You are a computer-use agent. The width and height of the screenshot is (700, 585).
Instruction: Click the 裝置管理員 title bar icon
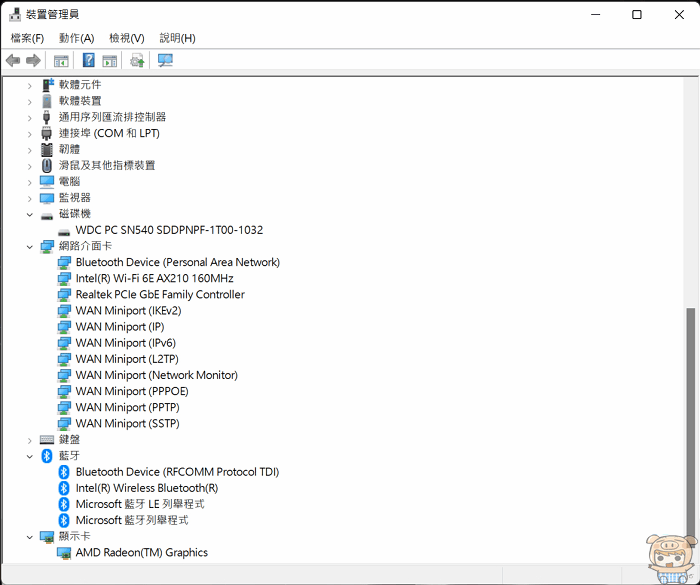click(15, 14)
